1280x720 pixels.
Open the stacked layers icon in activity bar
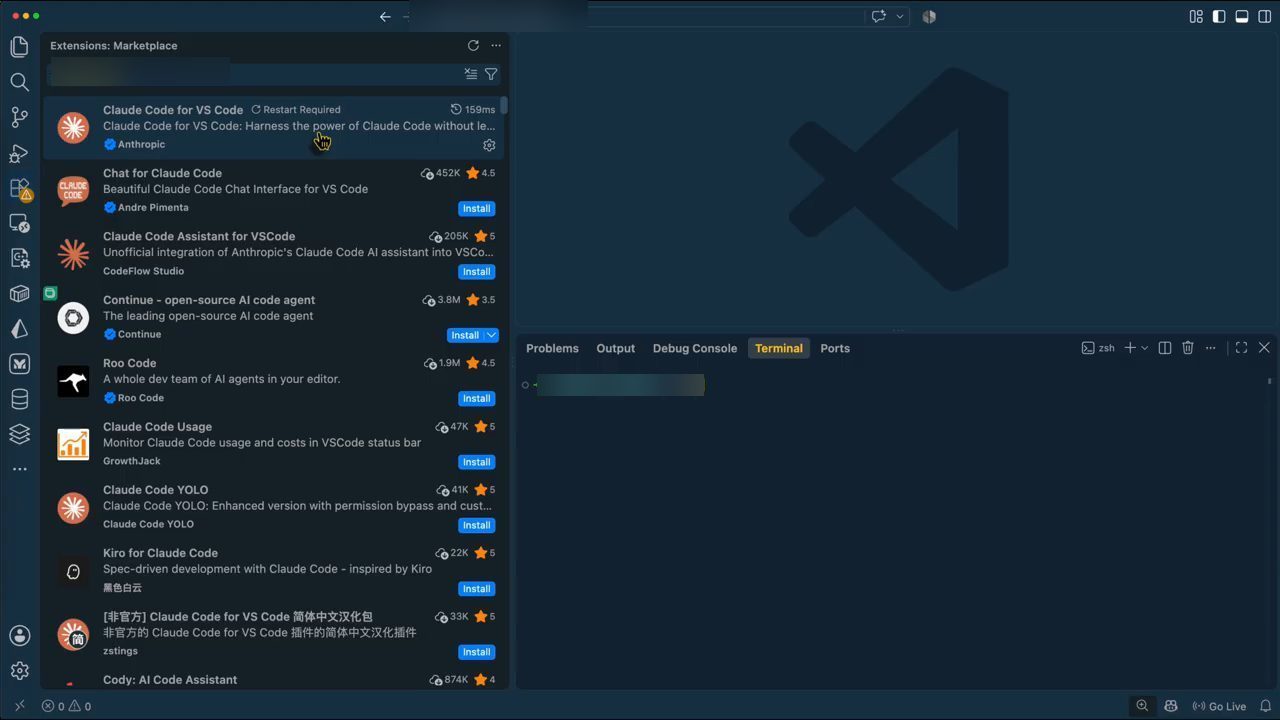[x=19, y=434]
